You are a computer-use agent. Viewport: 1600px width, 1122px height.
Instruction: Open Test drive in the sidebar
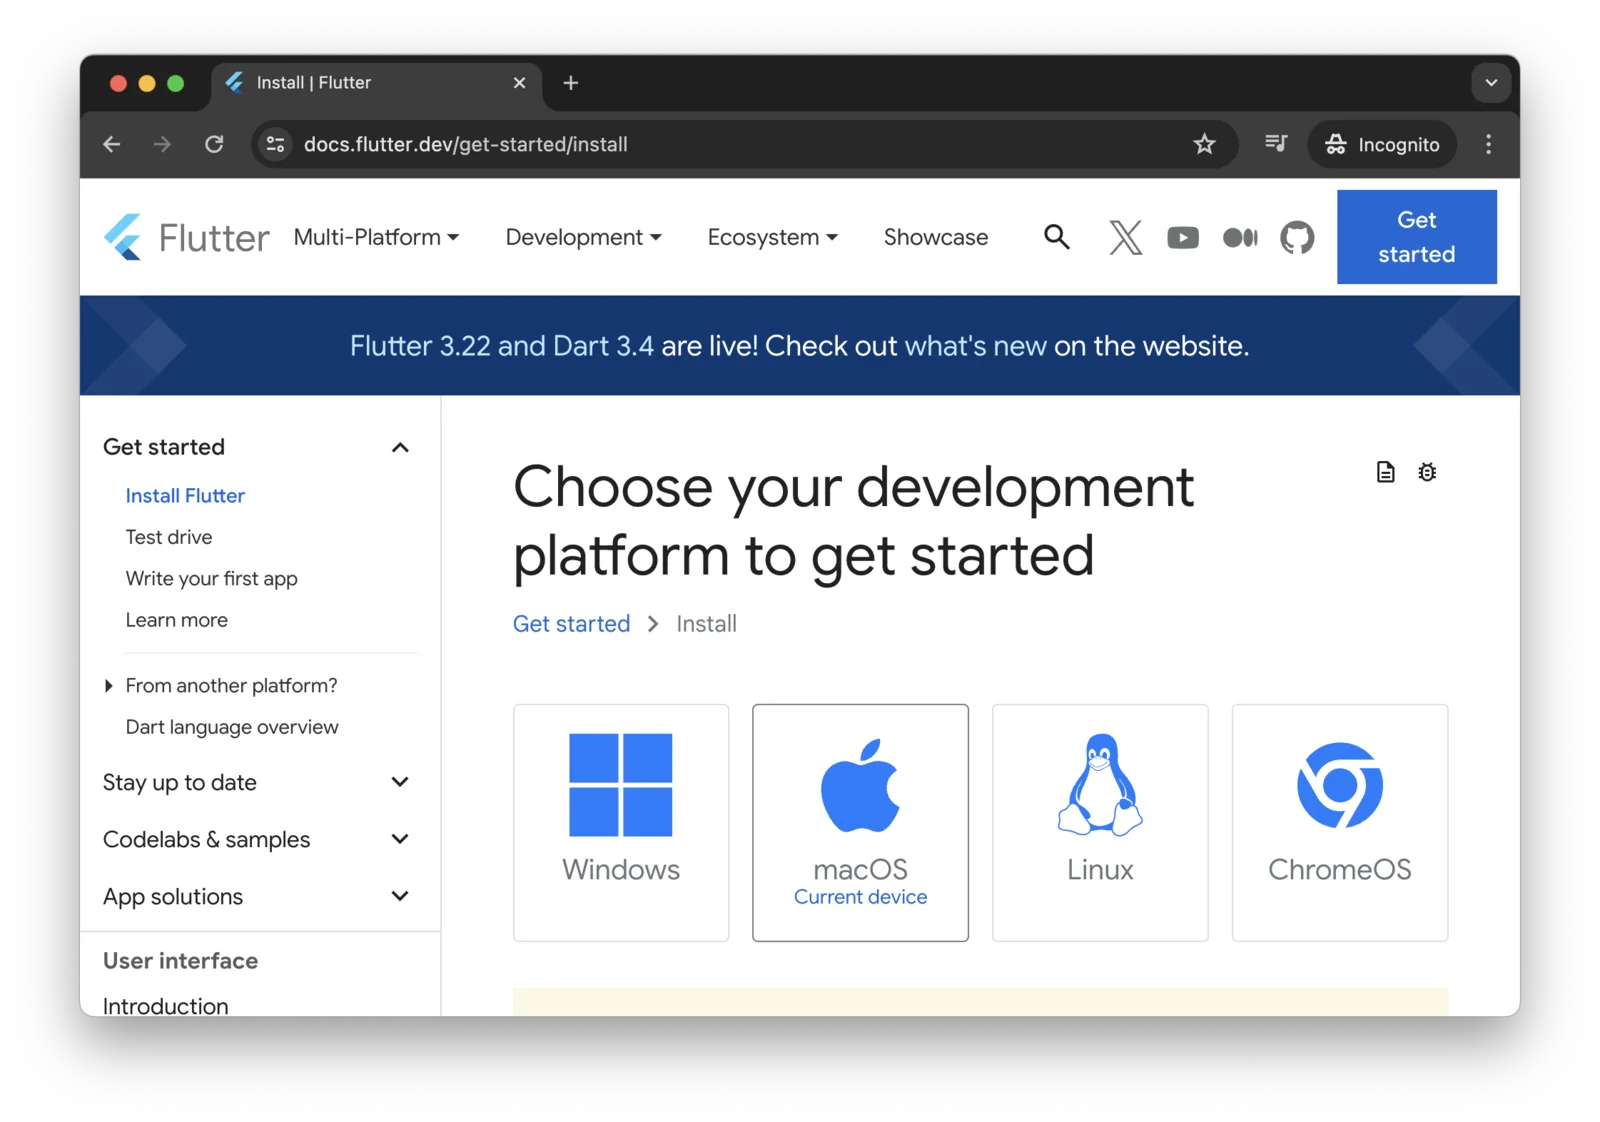169,537
